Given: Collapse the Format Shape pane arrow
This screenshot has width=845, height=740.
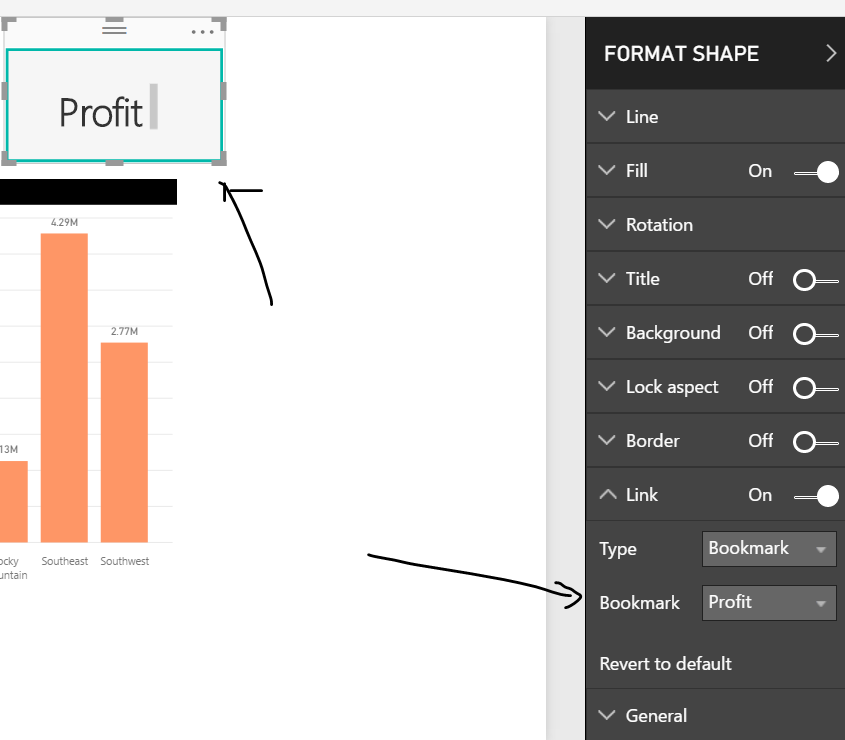Looking at the screenshot, I should coord(830,53).
